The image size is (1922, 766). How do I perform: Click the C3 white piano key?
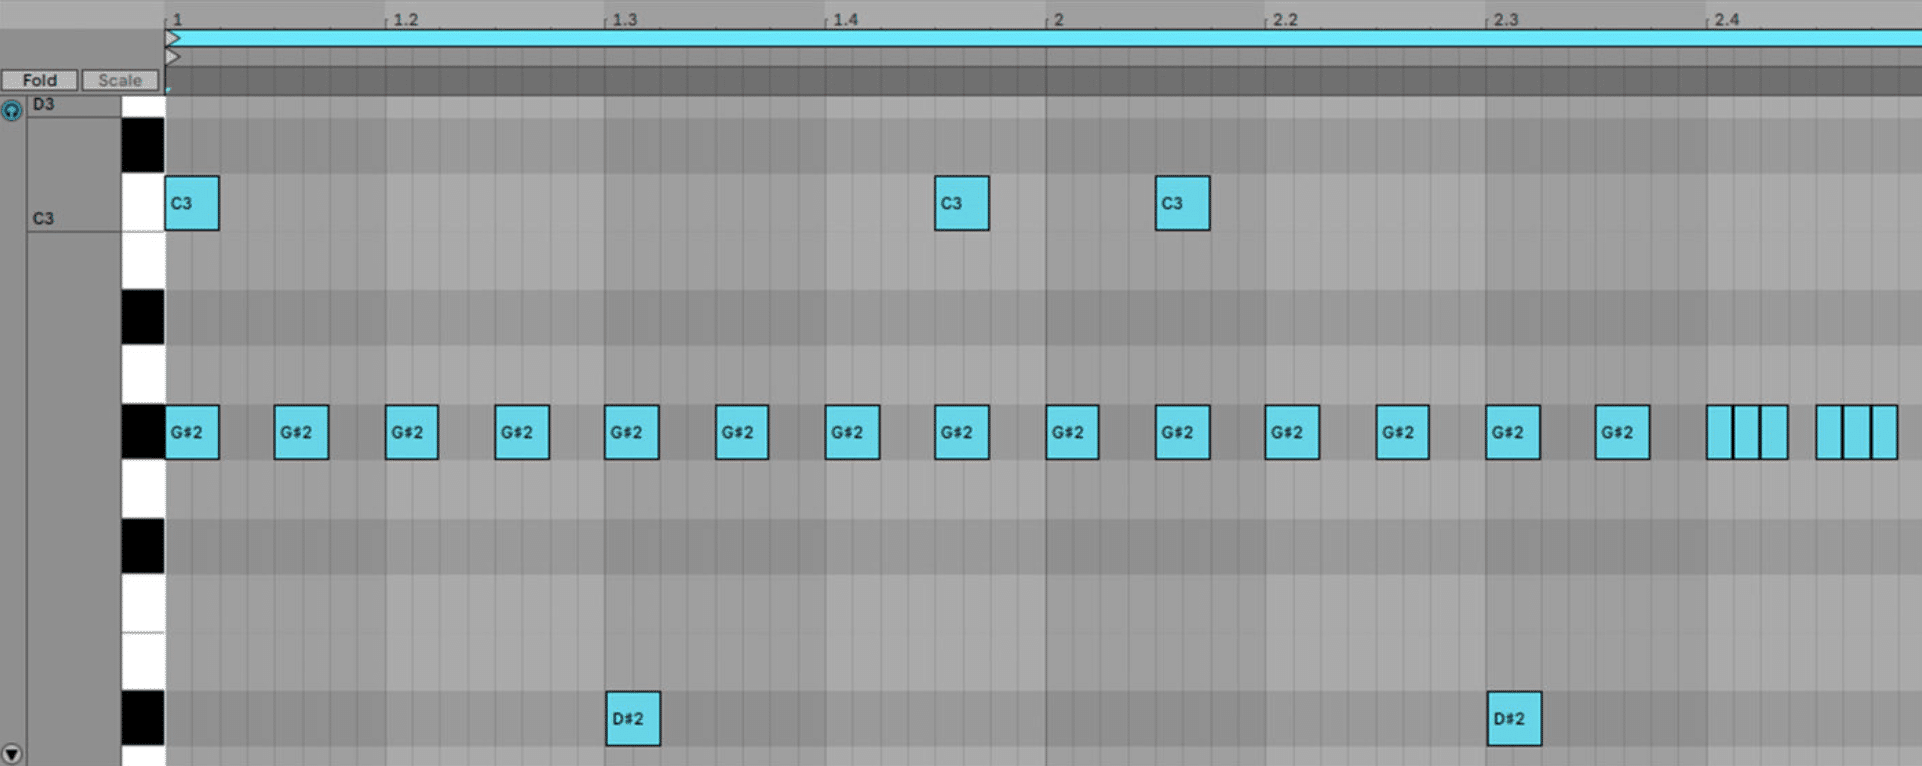tap(143, 203)
